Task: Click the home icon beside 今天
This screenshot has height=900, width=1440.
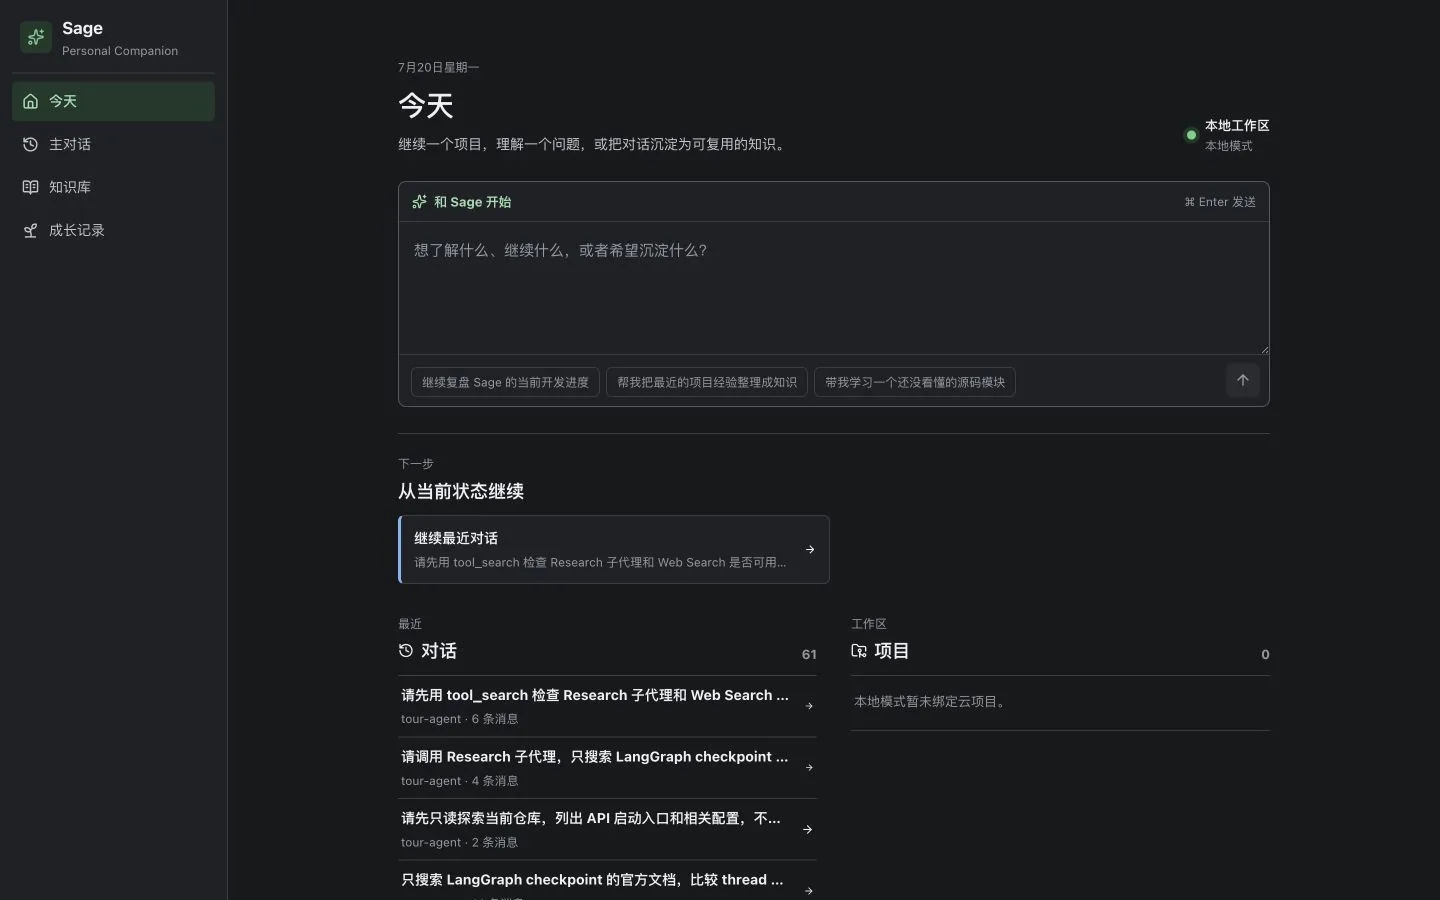Action: coord(31,101)
